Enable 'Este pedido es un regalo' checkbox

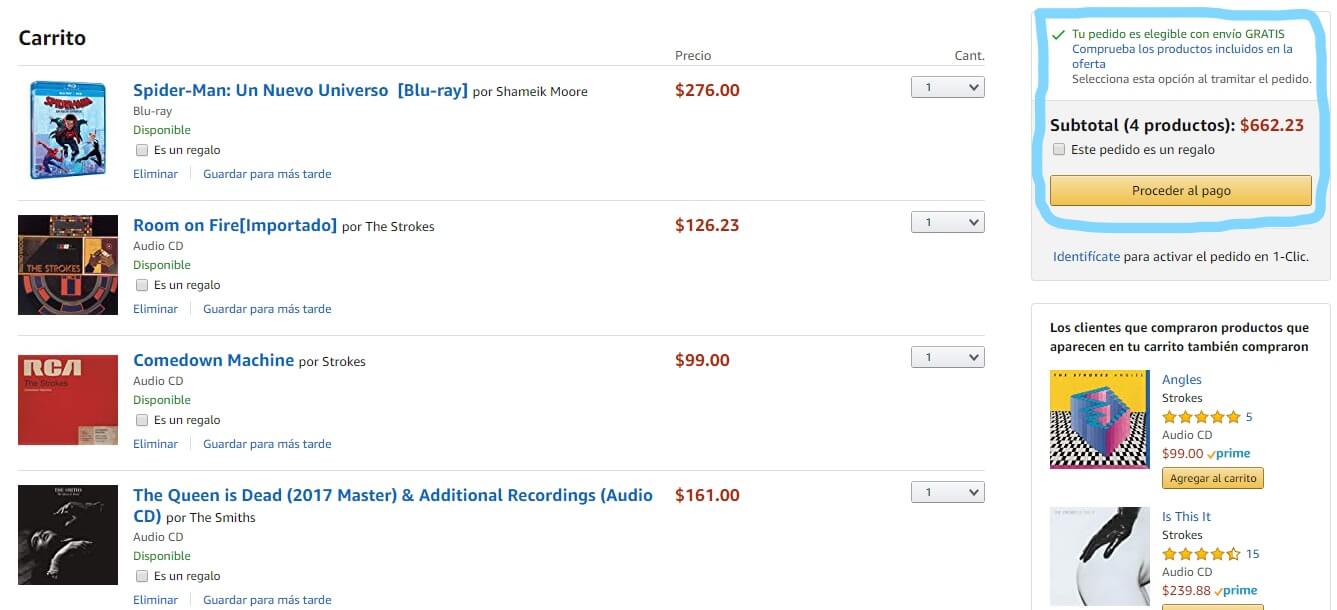(x=1059, y=150)
